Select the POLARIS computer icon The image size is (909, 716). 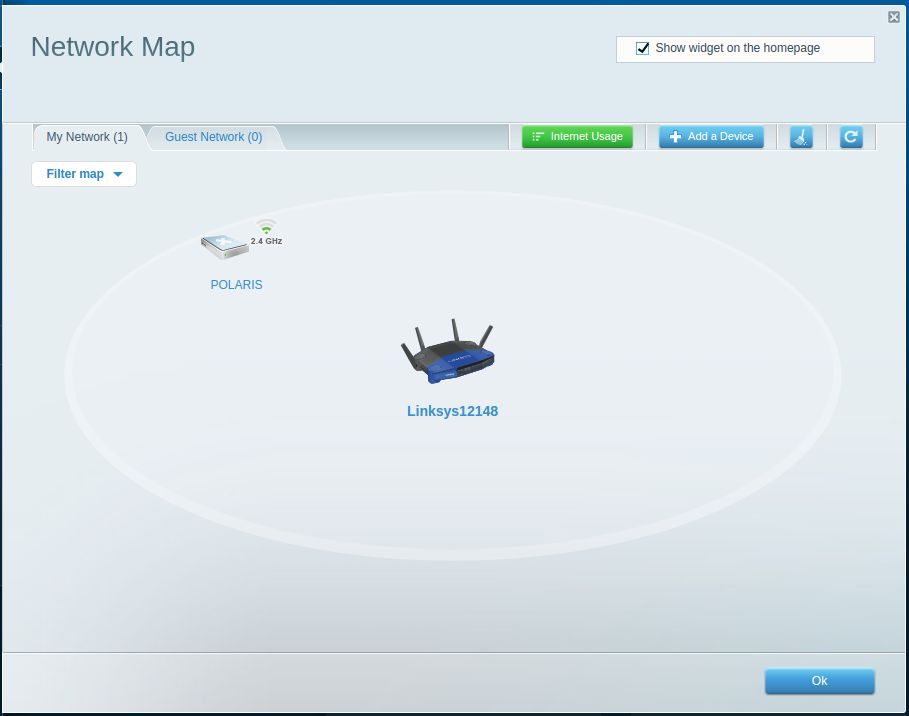[223, 243]
